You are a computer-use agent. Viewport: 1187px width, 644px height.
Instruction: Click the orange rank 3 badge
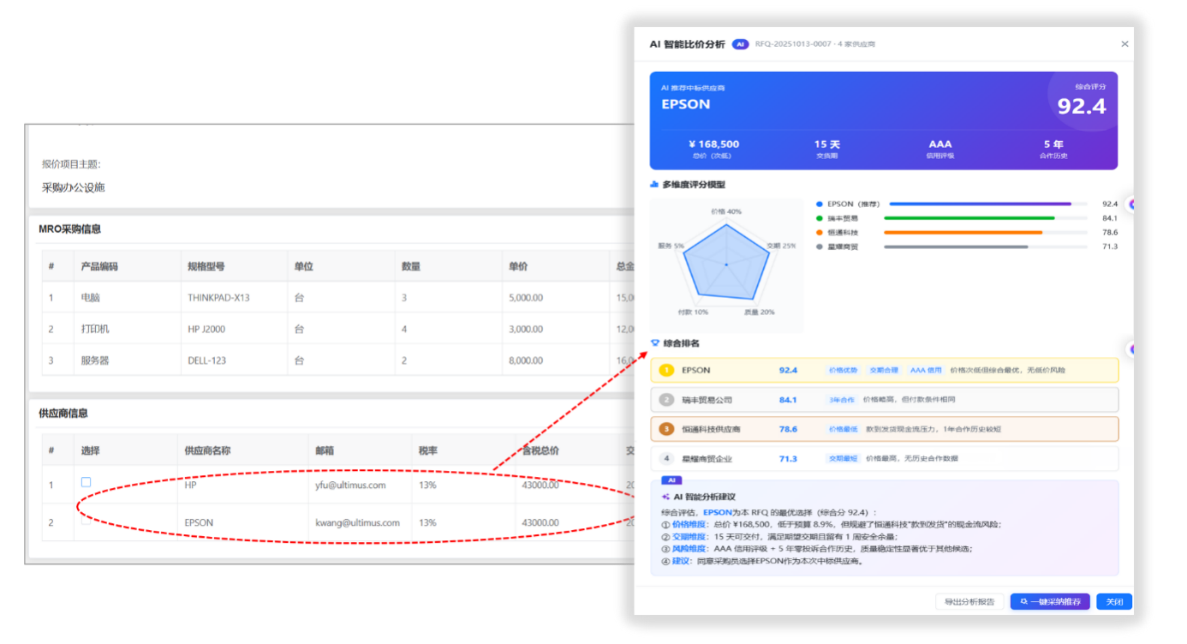coord(666,429)
